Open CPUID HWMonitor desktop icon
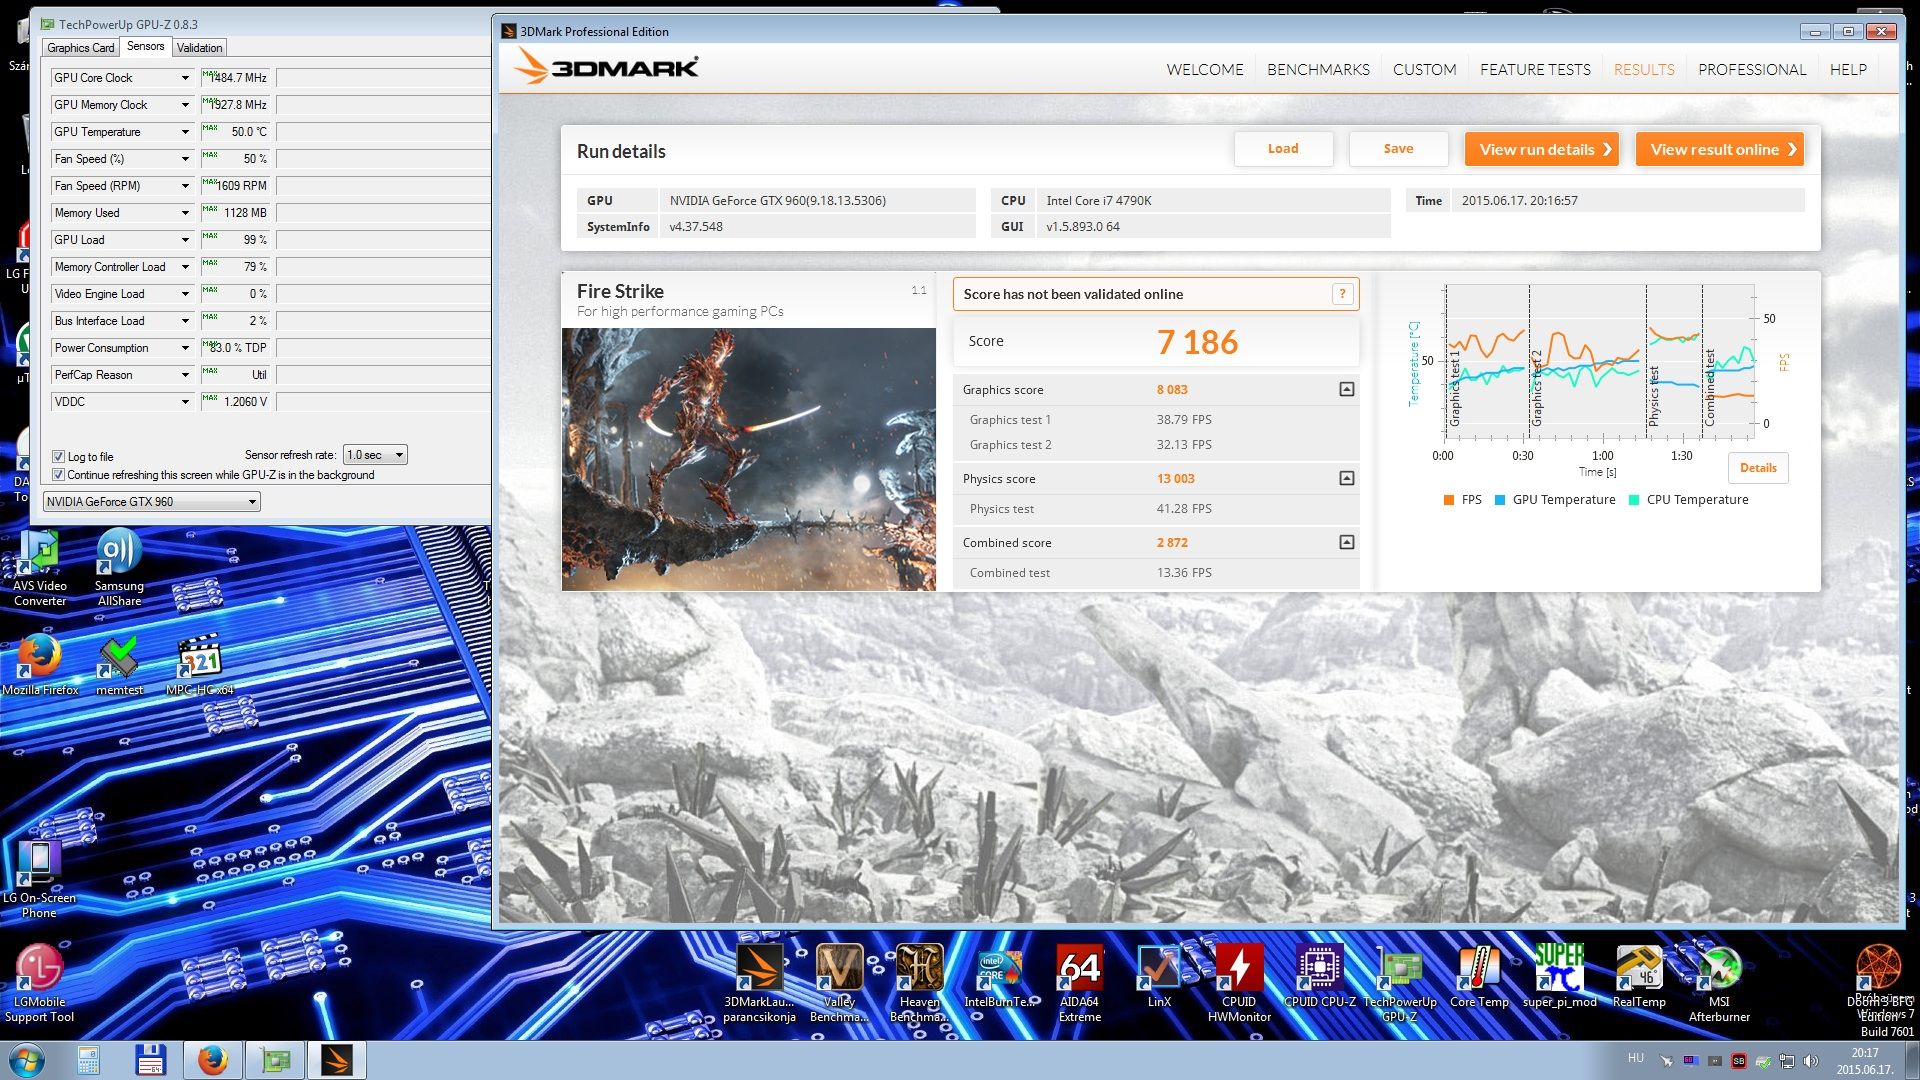Screen dimensions: 1920x1080 1239,983
